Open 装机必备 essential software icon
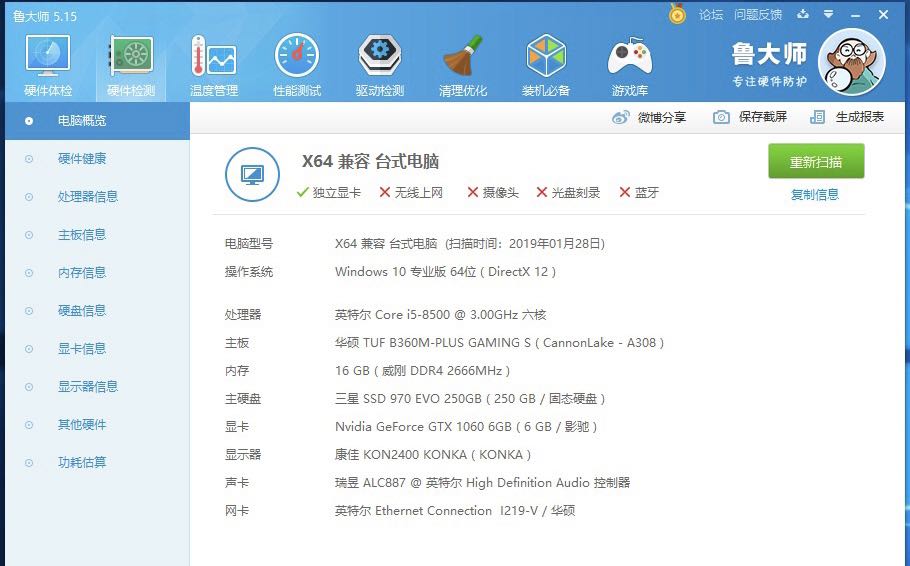This screenshot has width=910, height=566. point(546,65)
